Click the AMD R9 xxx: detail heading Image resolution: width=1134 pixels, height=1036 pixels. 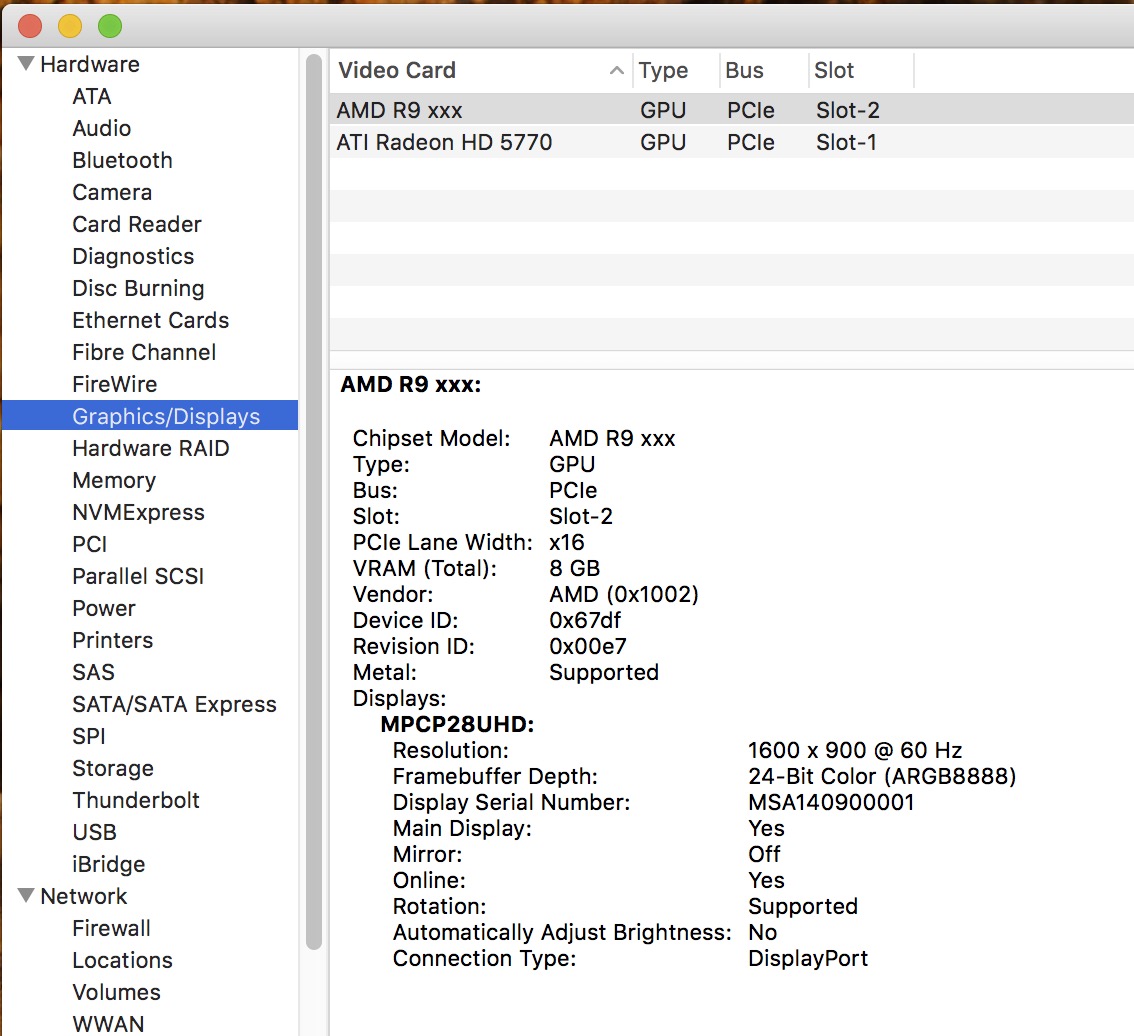tap(411, 384)
